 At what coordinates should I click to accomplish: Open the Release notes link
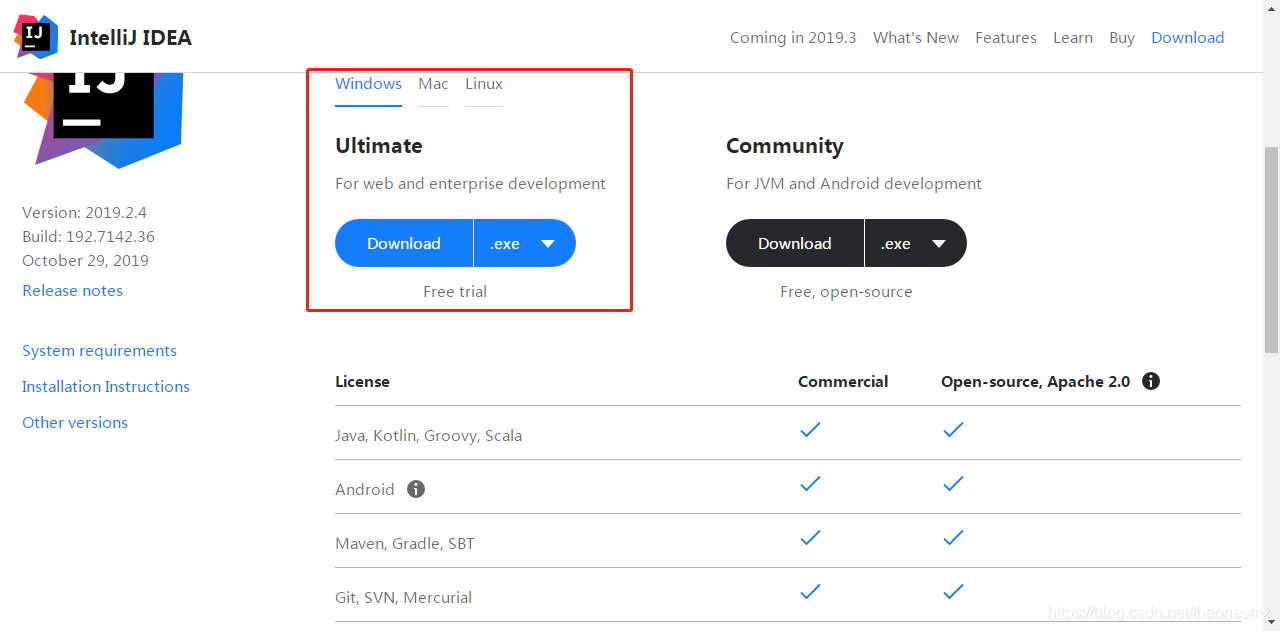tap(73, 290)
